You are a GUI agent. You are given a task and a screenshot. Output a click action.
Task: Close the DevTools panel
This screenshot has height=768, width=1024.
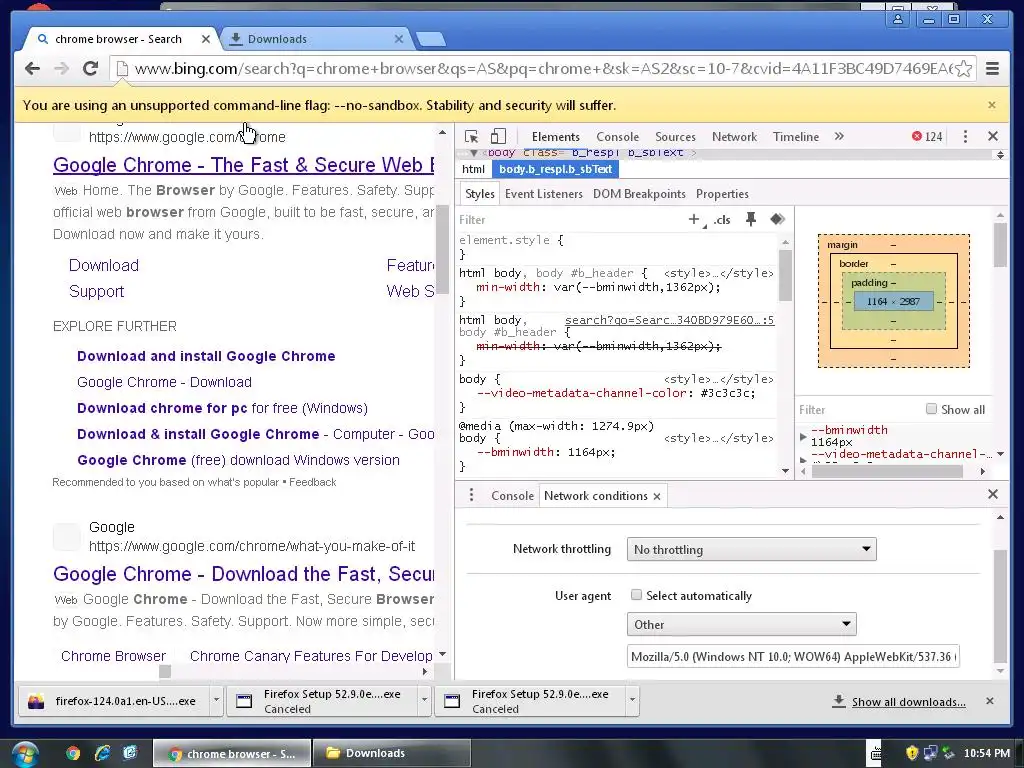[x=993, y=136]
